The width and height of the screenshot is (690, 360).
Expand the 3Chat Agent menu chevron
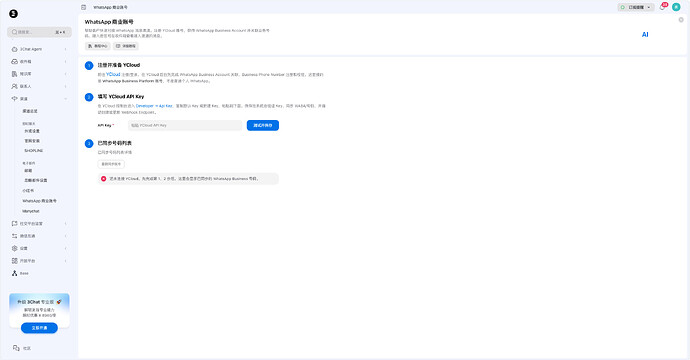click(x=66, y=49)
